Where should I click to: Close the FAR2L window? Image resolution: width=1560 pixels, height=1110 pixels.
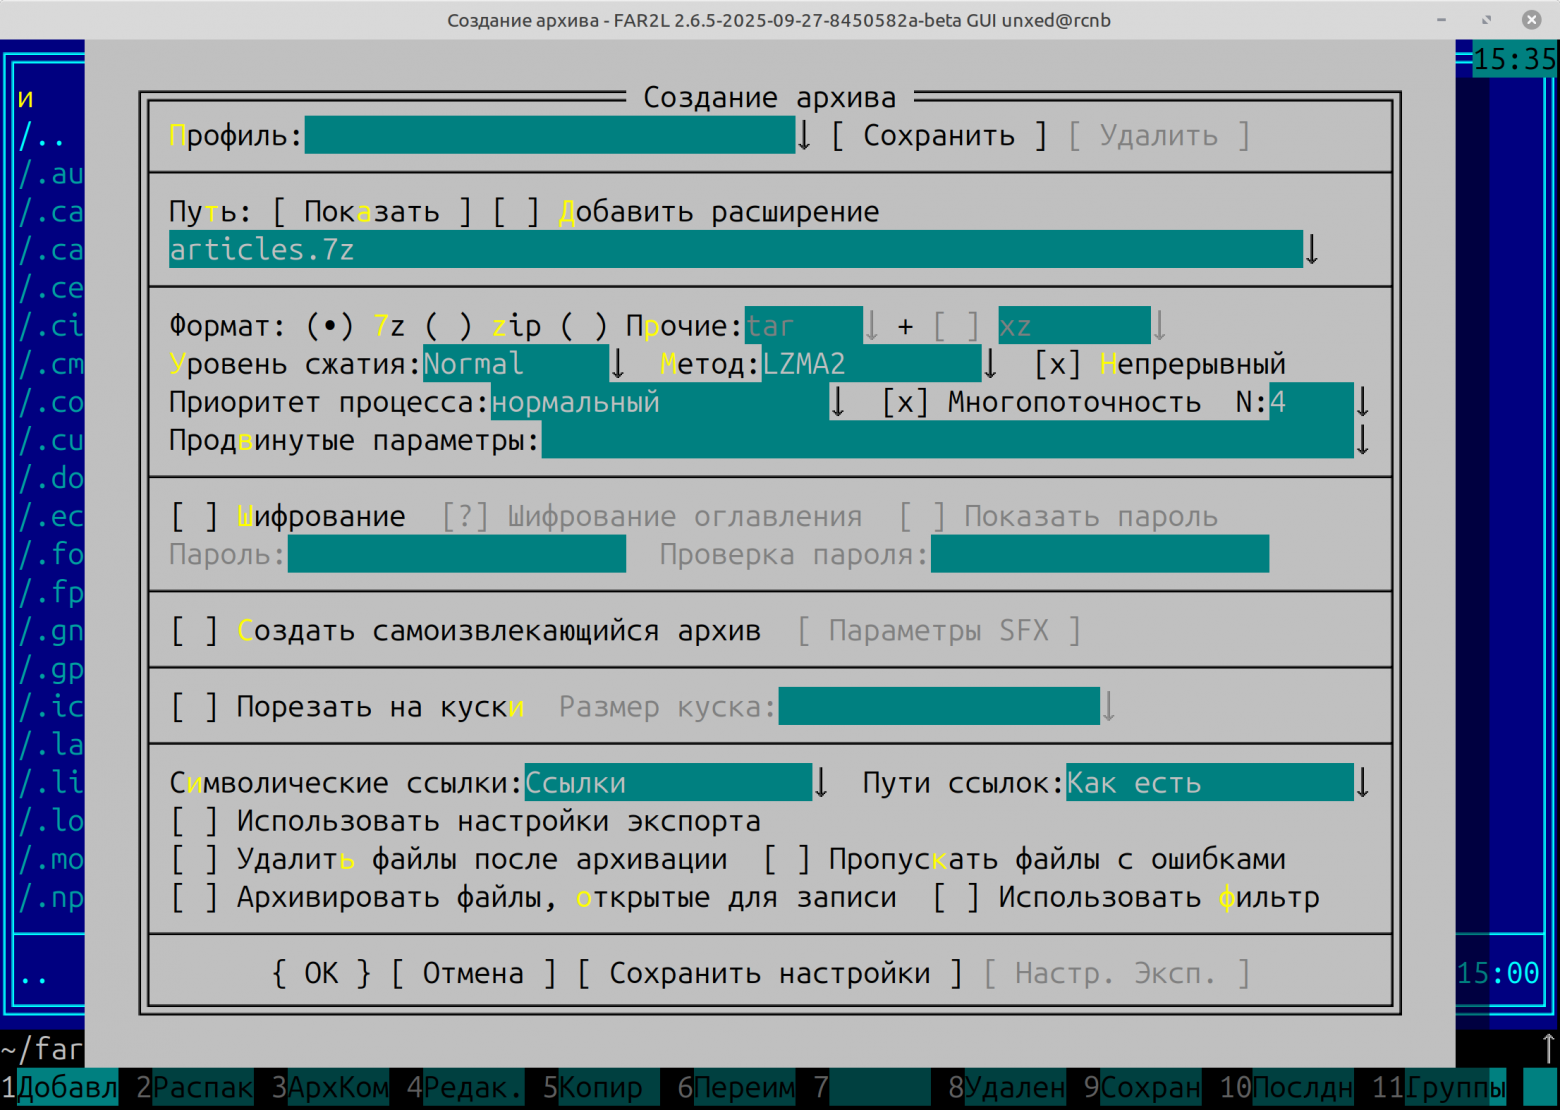[1531, 20]
